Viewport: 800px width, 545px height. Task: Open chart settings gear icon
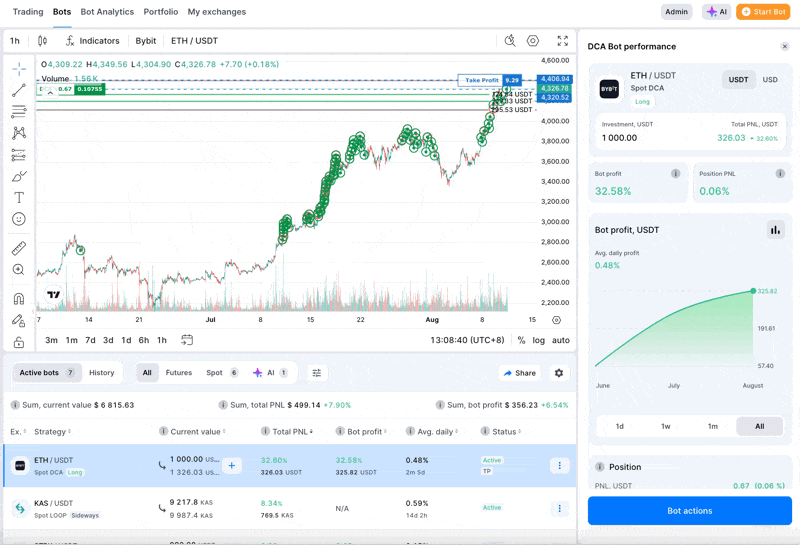tap(533, 41)
